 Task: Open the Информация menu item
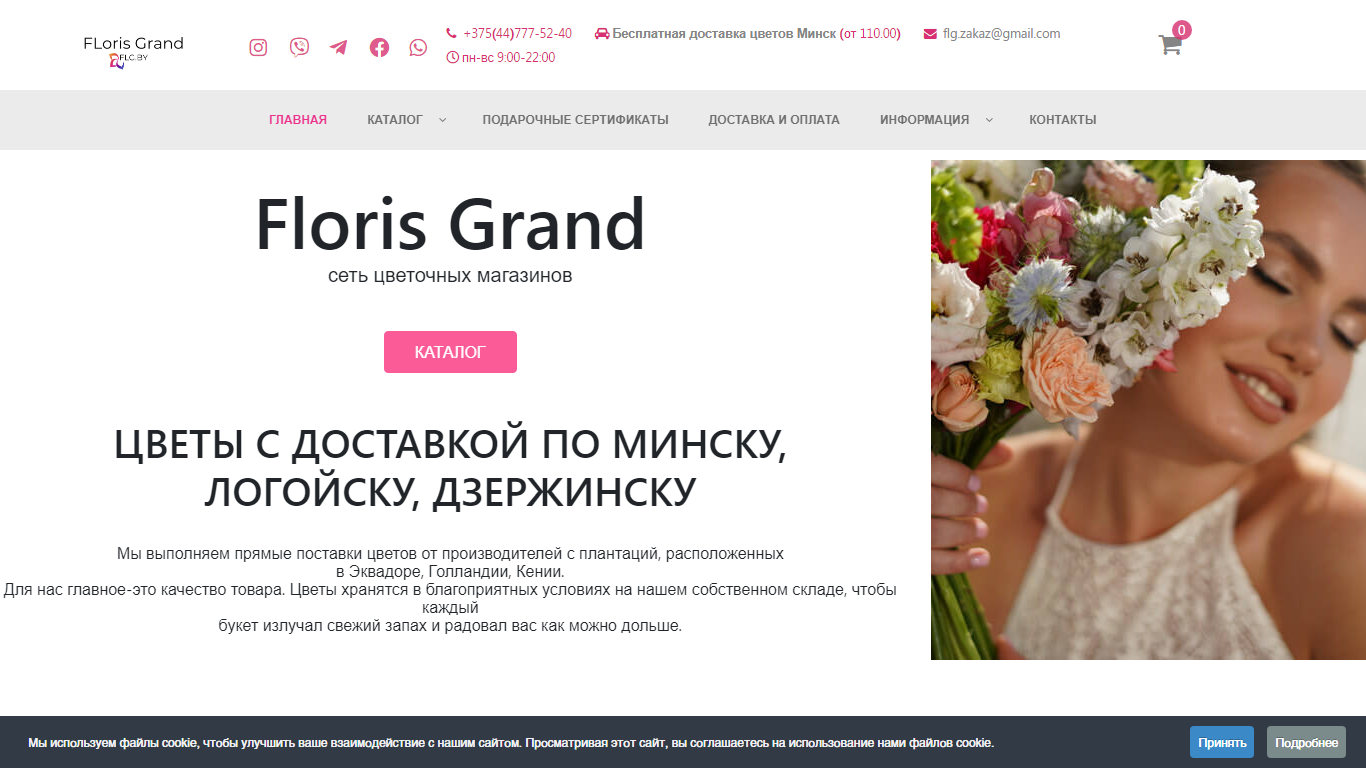[924, 120]
